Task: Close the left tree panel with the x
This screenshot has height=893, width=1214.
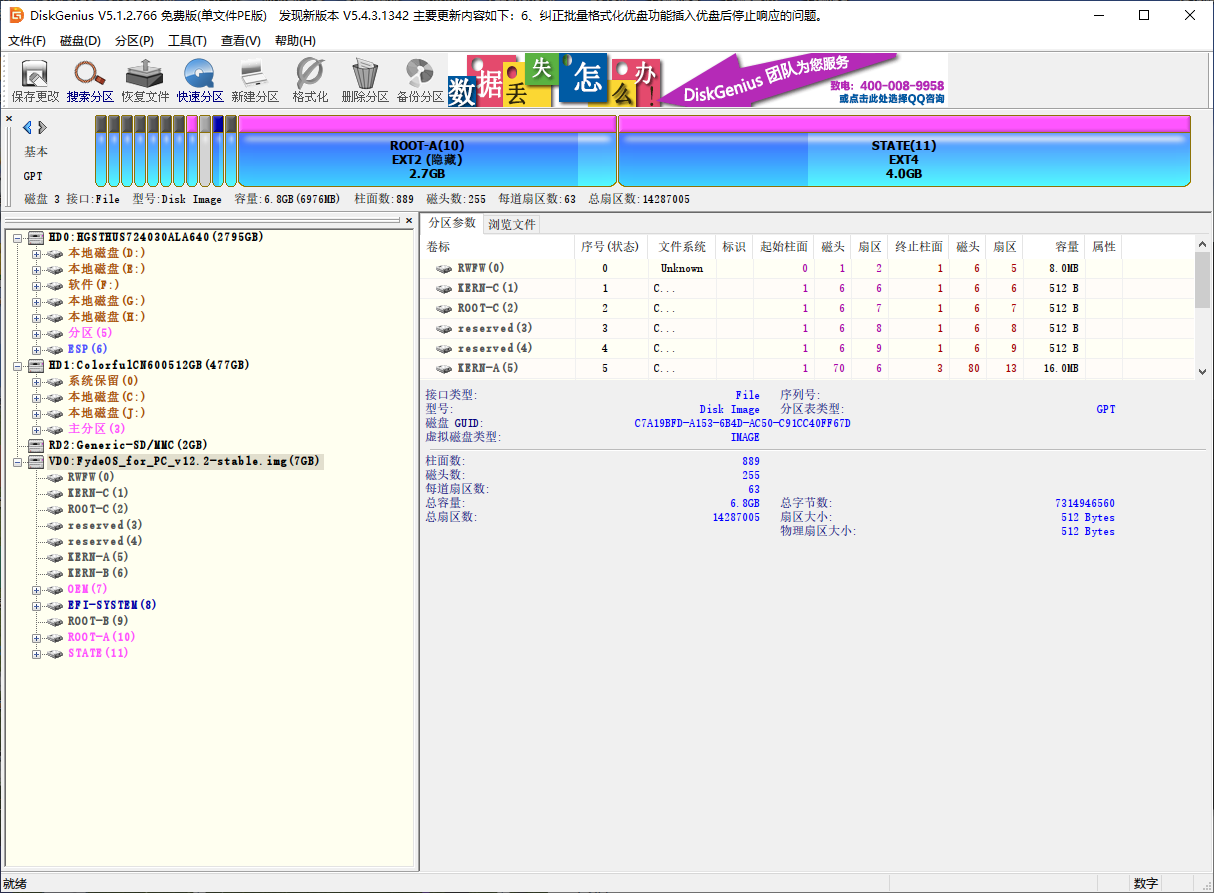Action: pos(411,220)
